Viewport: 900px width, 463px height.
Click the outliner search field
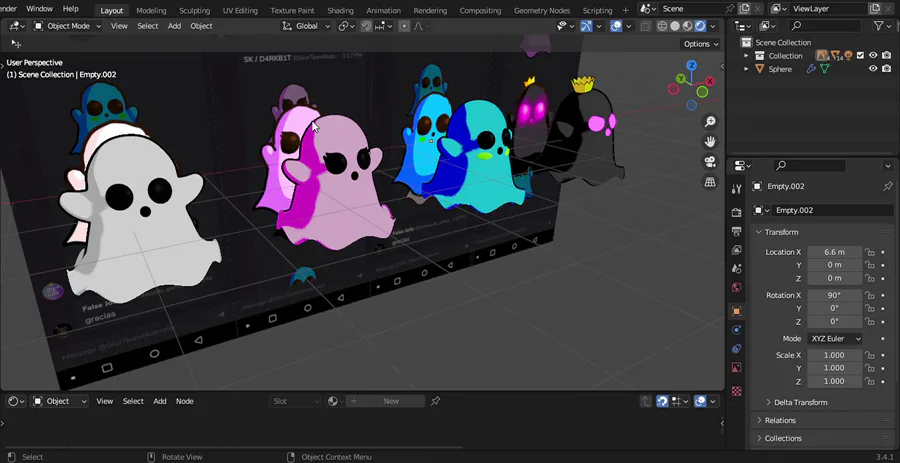[824, 26]
